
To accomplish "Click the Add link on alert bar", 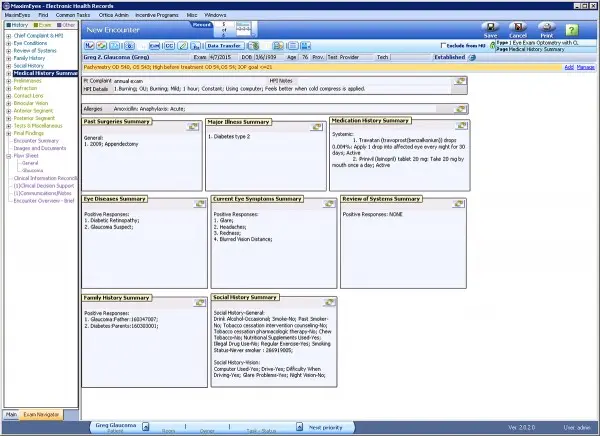I will point(569,67).
